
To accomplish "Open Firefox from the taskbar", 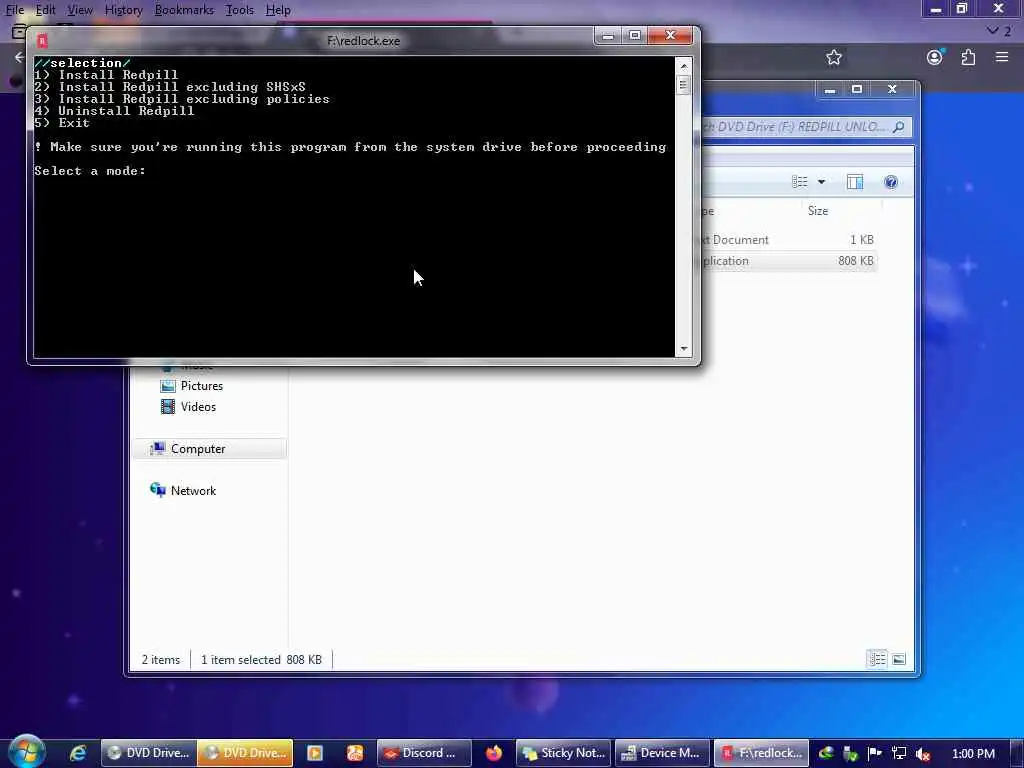I will 494,753.
